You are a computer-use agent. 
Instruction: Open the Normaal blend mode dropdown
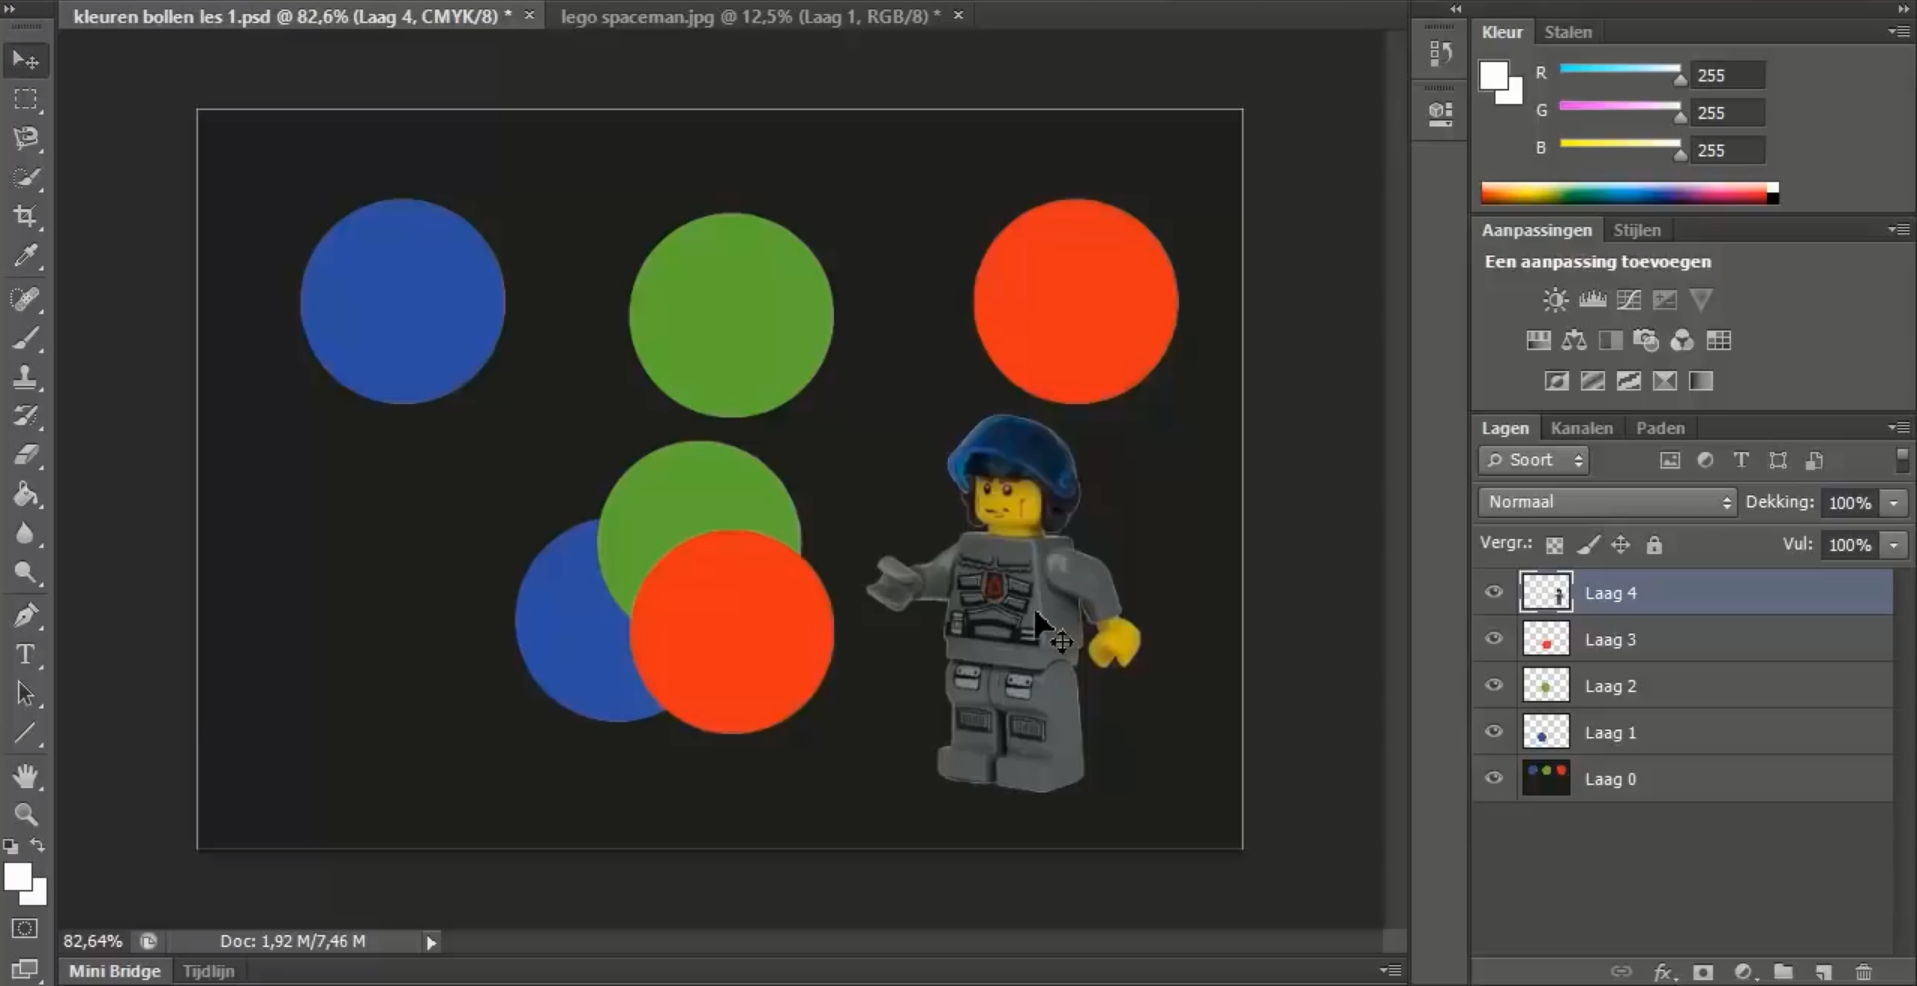1607,502
